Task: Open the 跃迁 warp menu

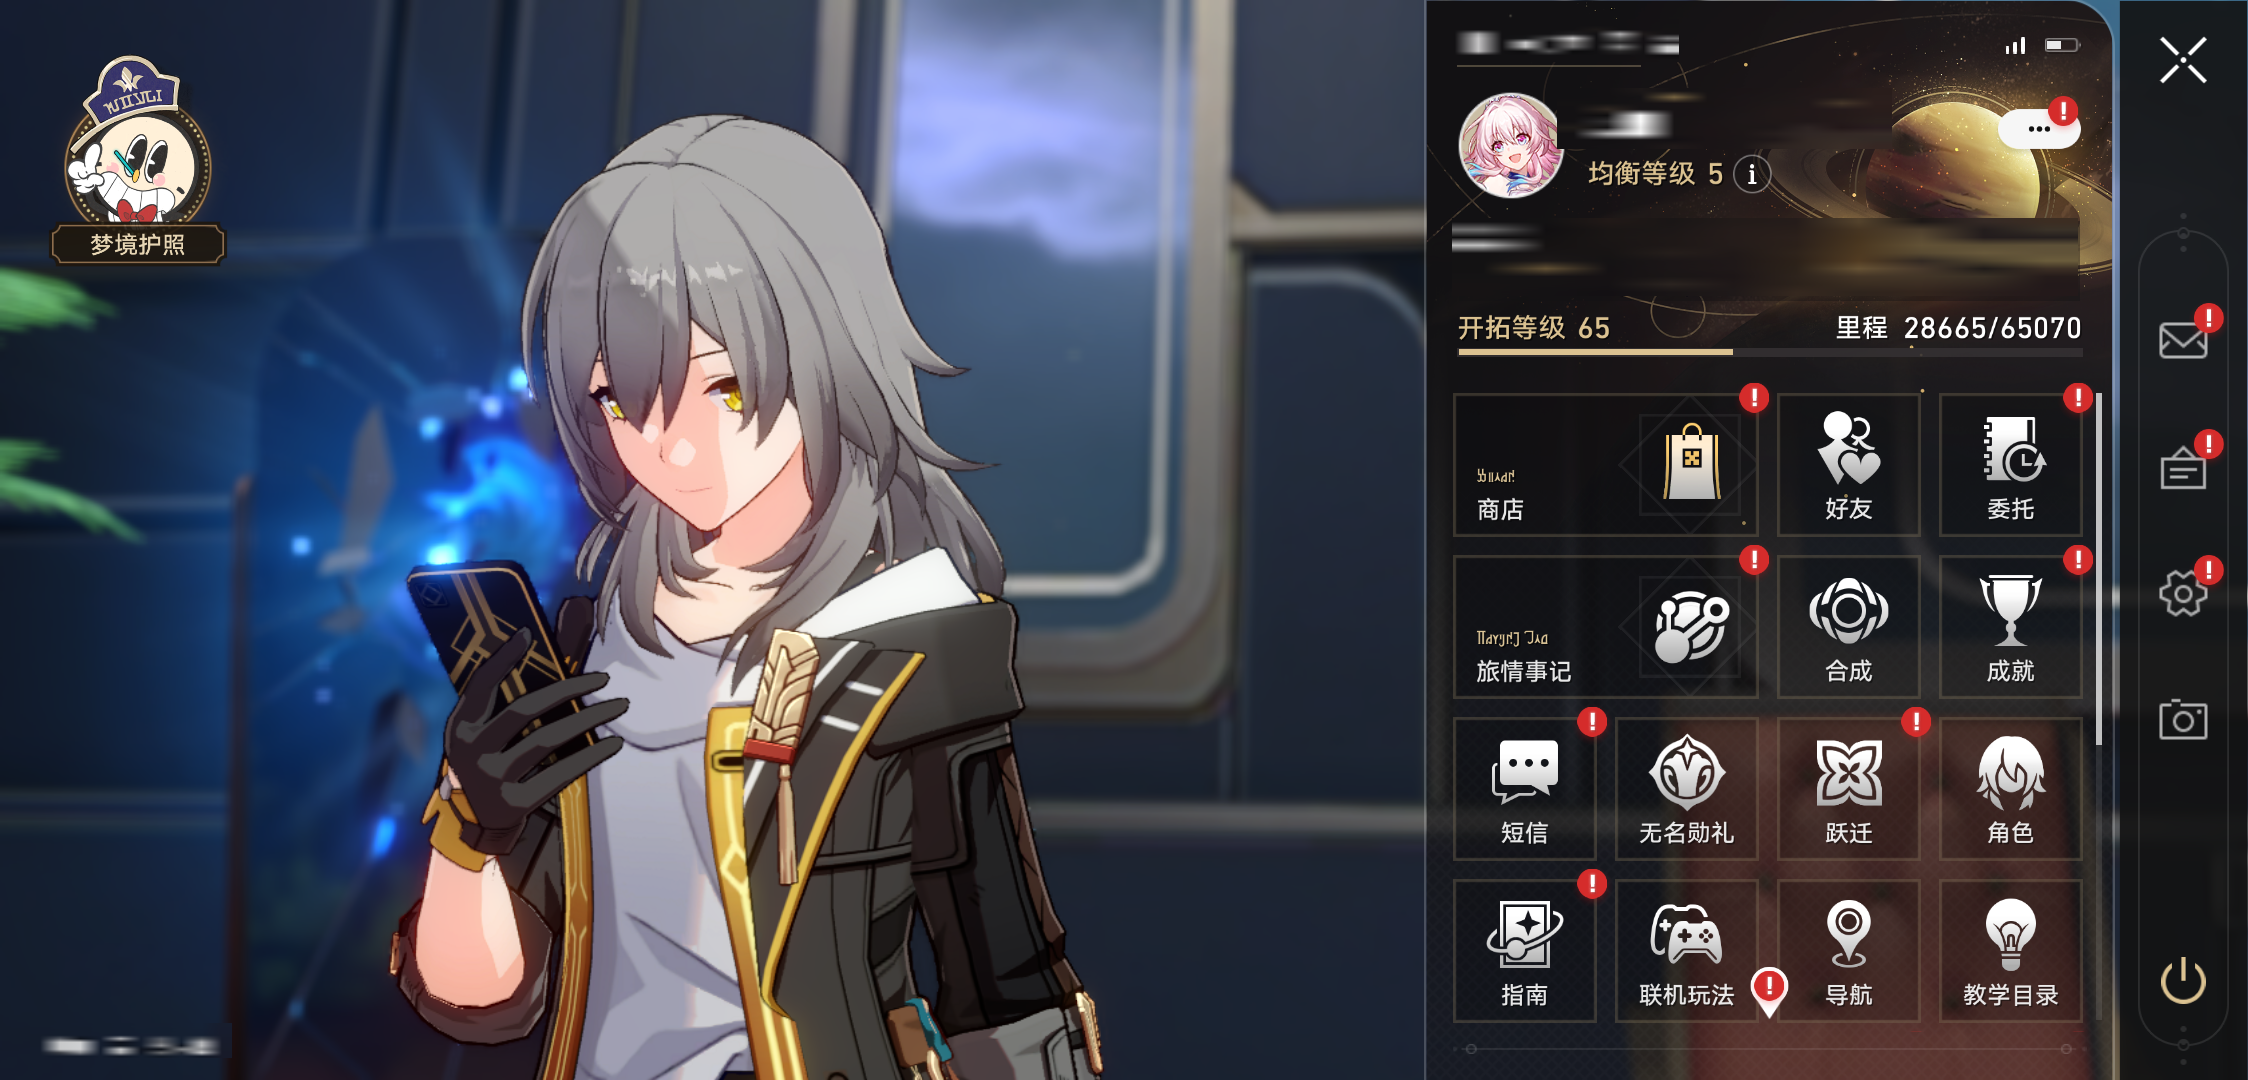Action: point(1848,789)
